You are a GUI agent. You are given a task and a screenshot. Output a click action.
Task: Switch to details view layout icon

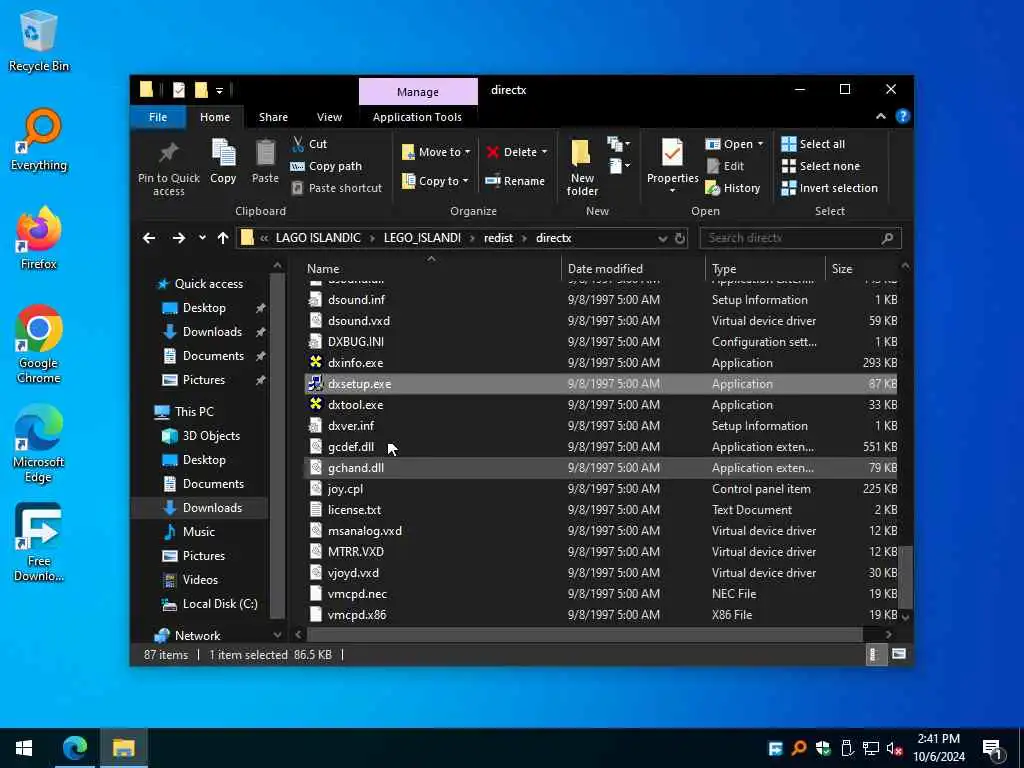pos(874,654)
